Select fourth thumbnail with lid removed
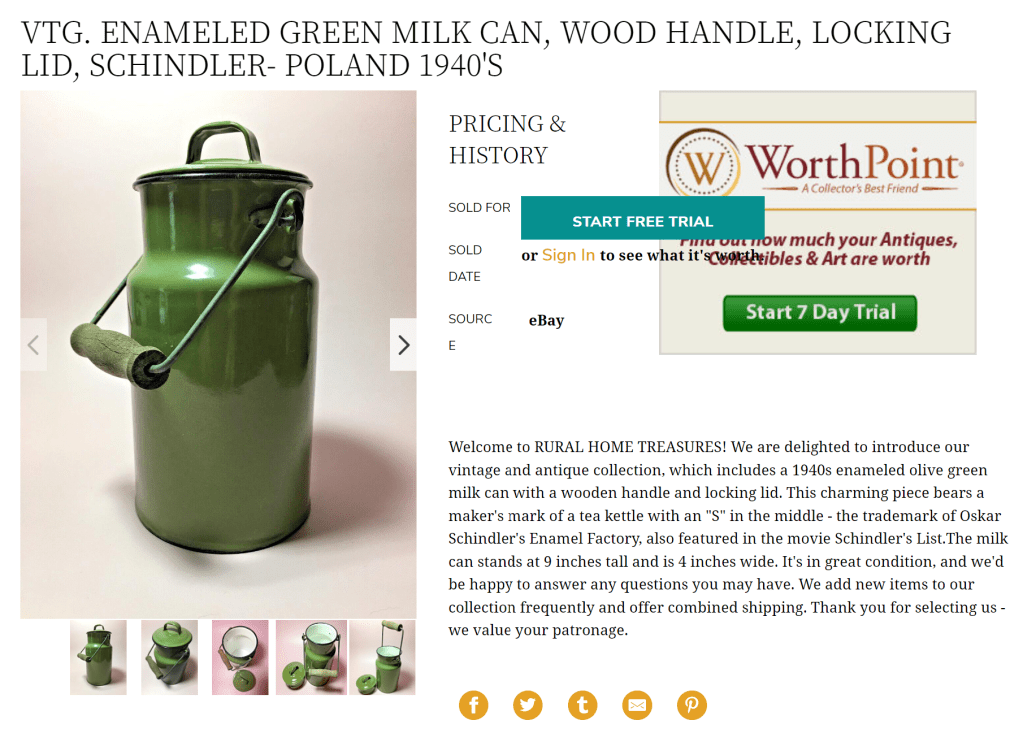The height and width of the screenshot is (729, 1023). point(311,657)
